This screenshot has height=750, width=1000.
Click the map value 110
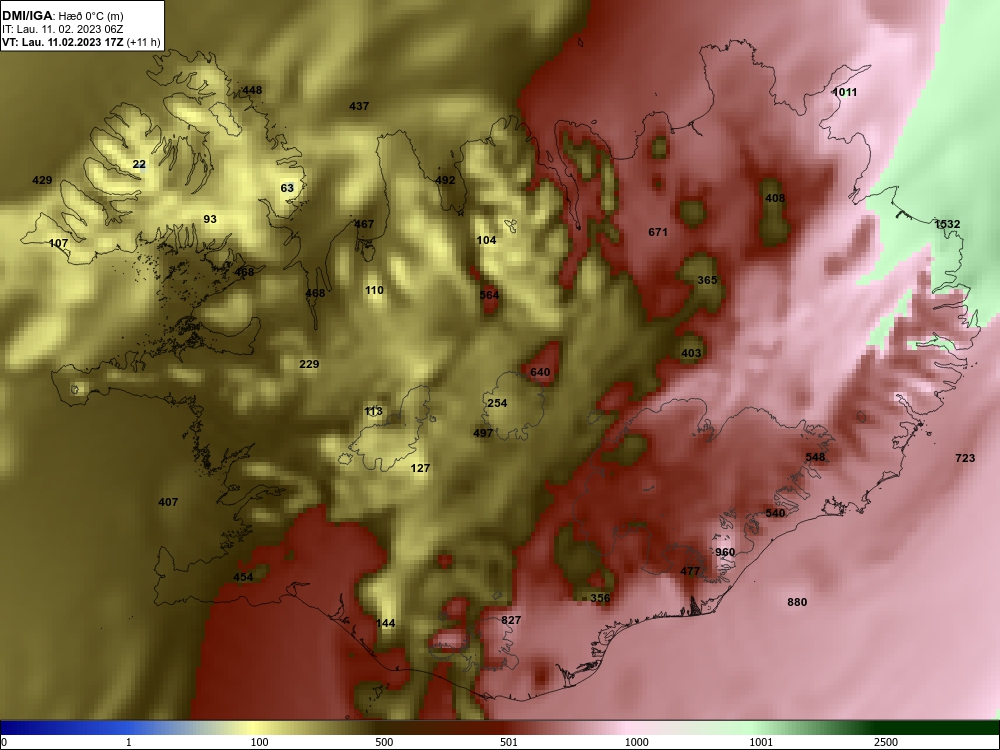(374, 291)
